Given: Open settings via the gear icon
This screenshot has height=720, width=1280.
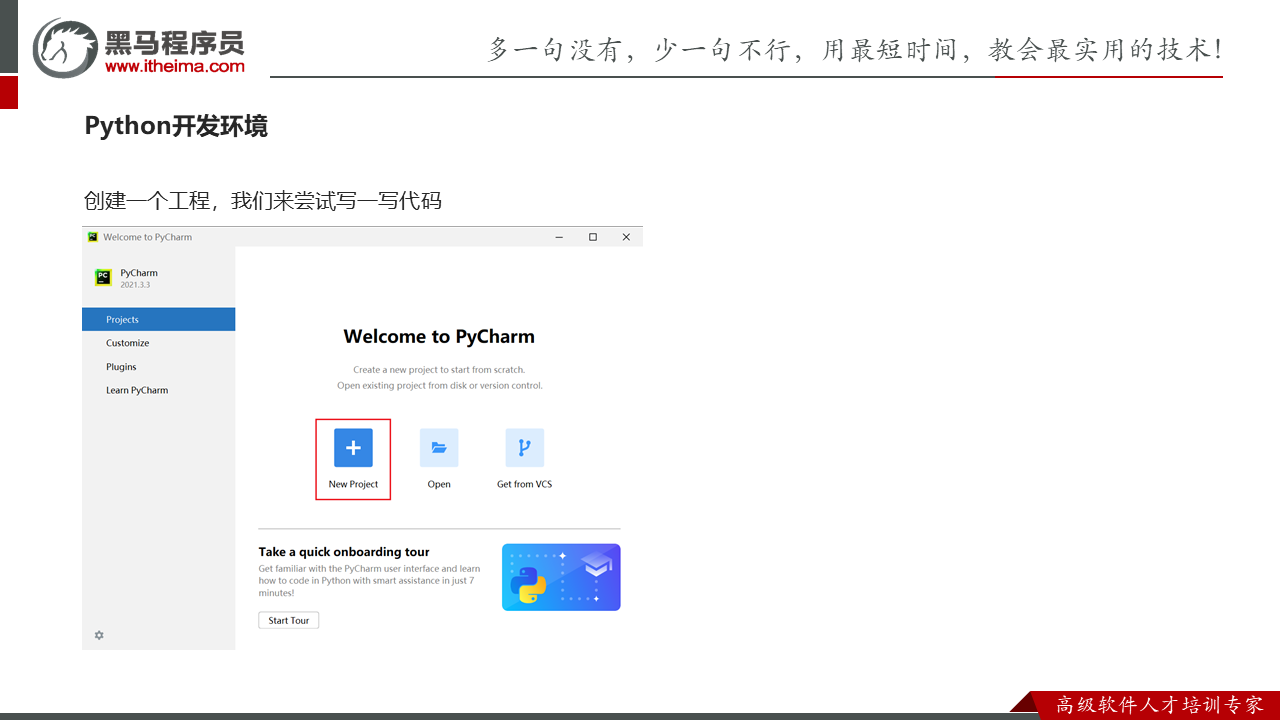Looking at the screenshot, I should (99, 635).
